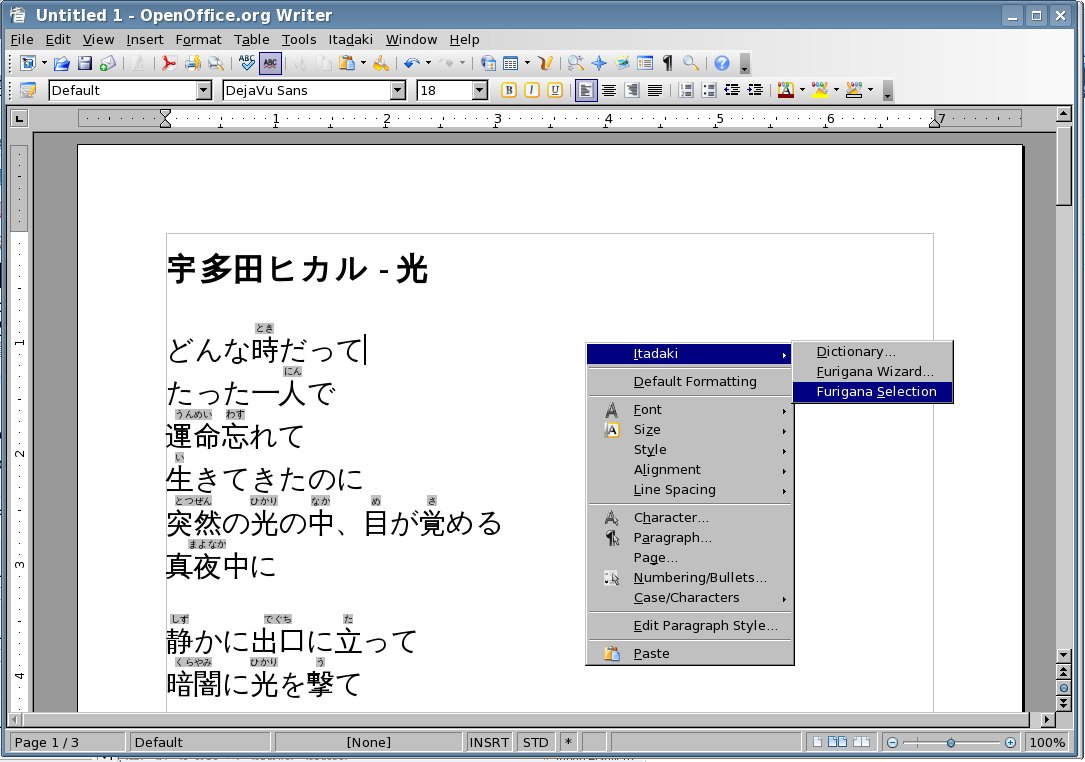Click the Undo arrow icon
The width and height of the screenshot is (1085, 762).
(x=410, y=63)
